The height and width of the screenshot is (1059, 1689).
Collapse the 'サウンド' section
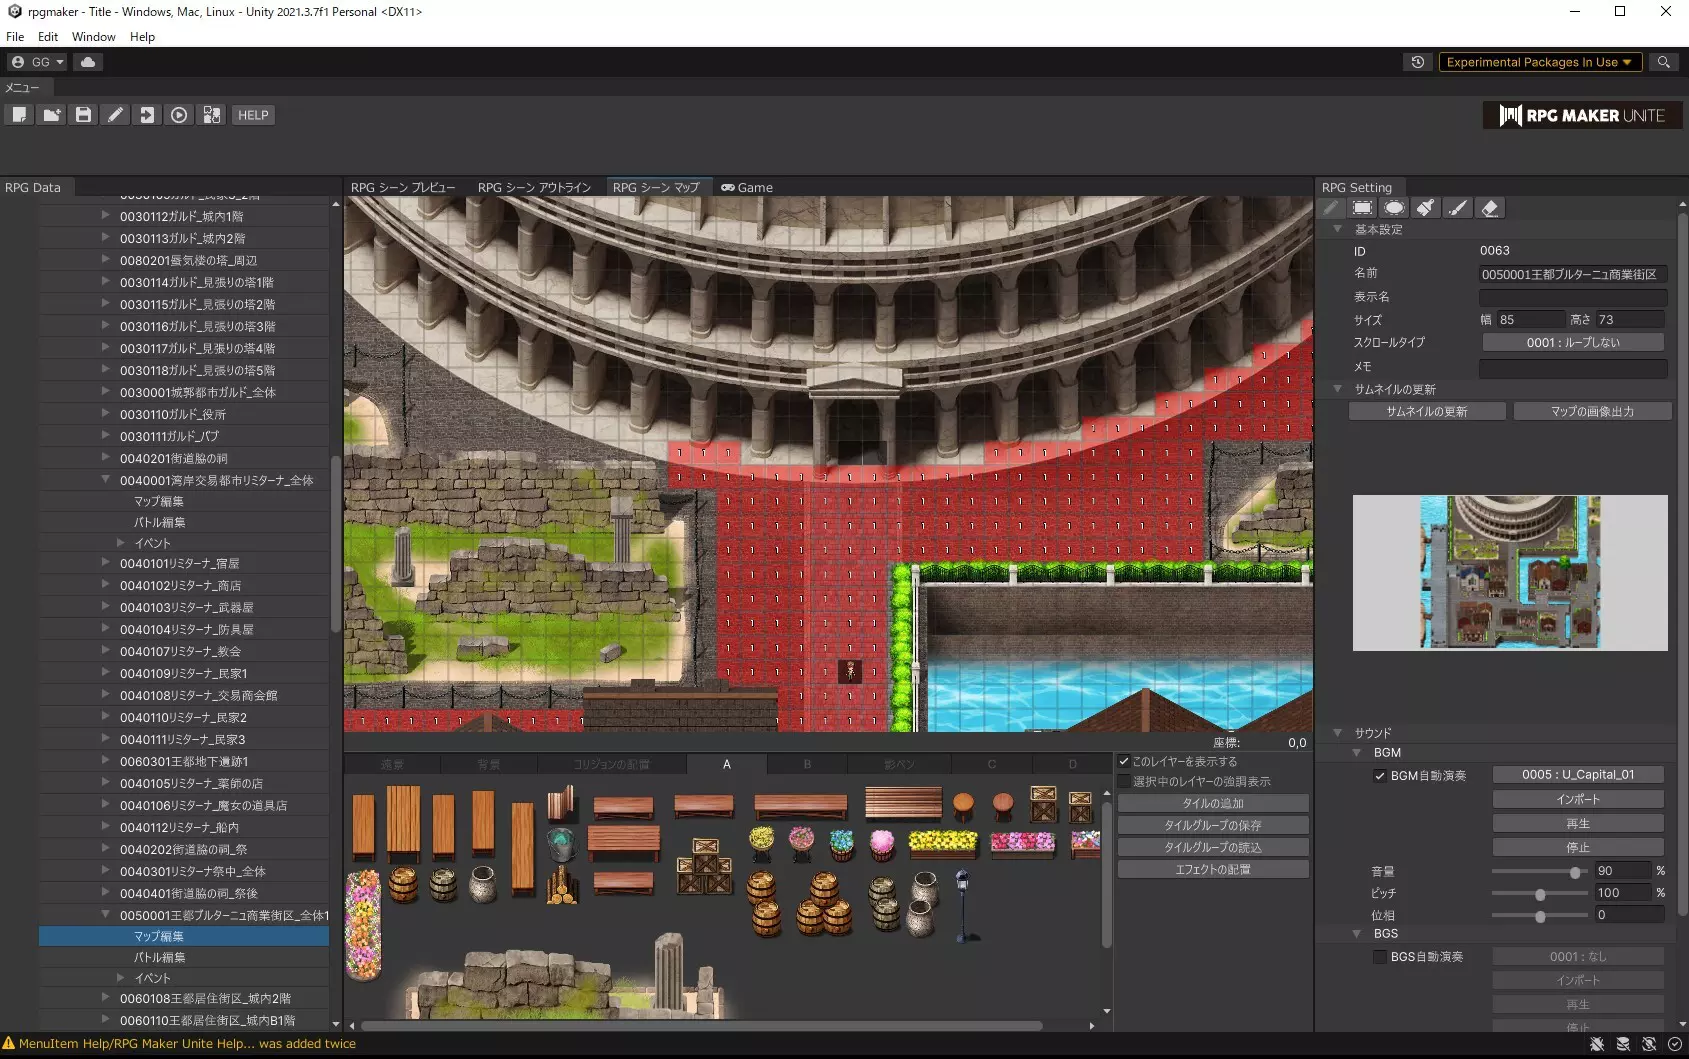[x=1338, y=733]
